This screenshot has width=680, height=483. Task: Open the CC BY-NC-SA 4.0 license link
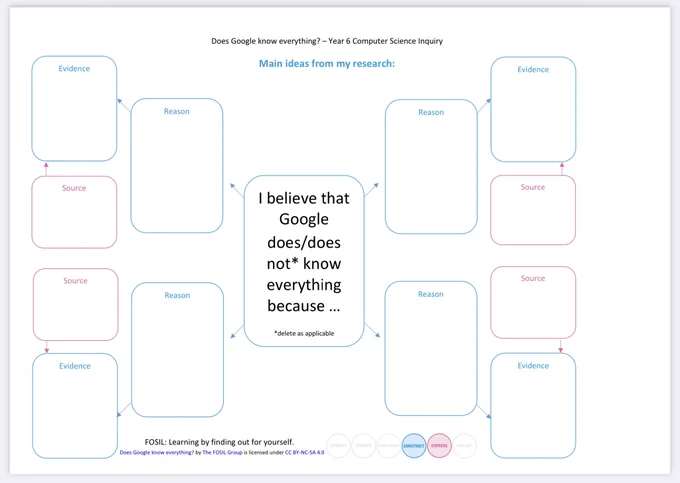(x=304, y=453)
